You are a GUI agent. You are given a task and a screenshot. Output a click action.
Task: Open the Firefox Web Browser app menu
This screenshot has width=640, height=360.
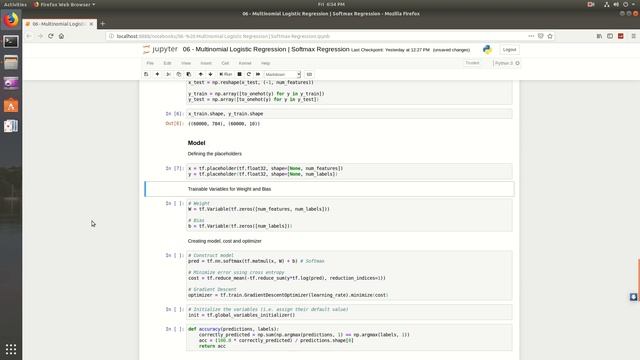click(x=64, y=4)
